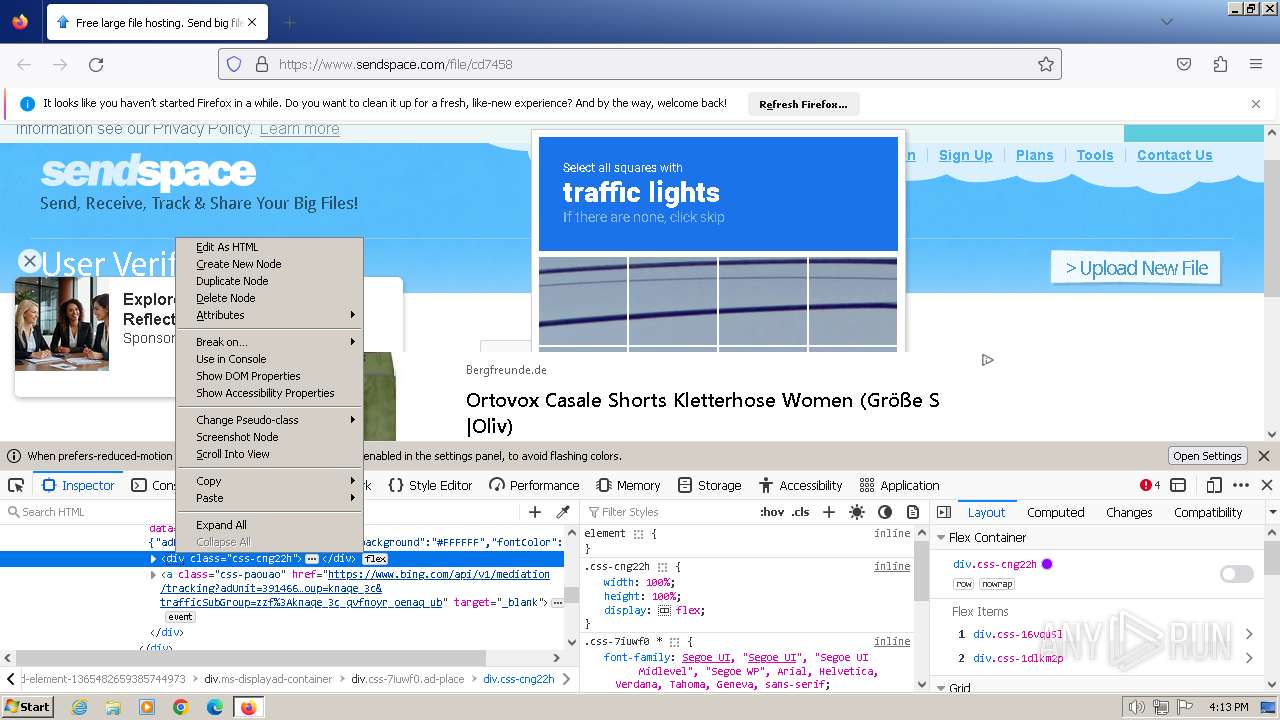Click the event badge in markup
This screenshot has width=1280, height=720.
(181, 617)
